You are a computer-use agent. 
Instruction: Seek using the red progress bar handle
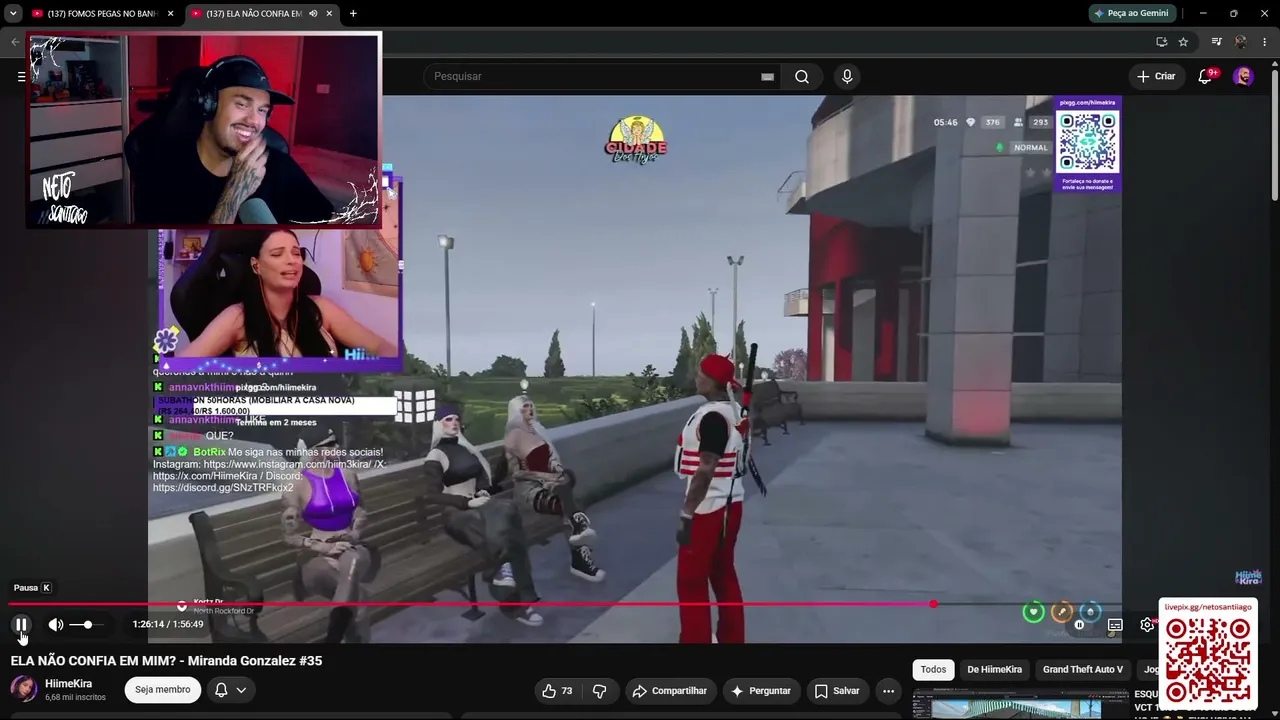pyautogui.click(x=933, y=604)
